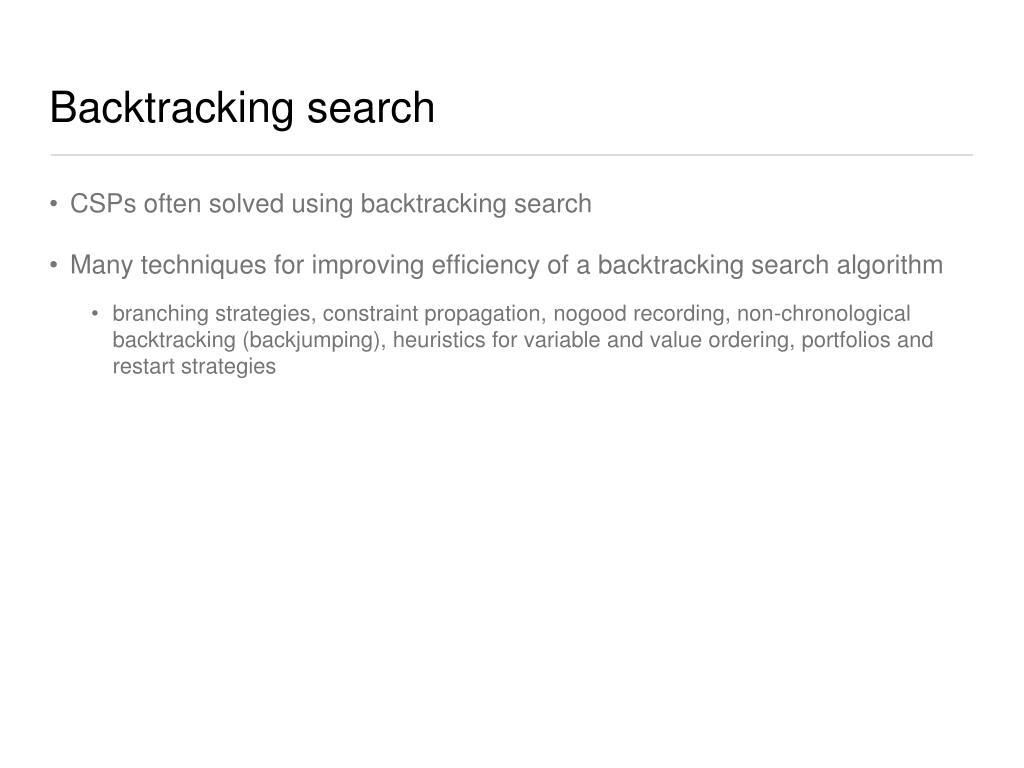The width and height of the screenshot is (1024, 768).
Task: Click the "Backtracking search" slide title
Action: [242, 108]
